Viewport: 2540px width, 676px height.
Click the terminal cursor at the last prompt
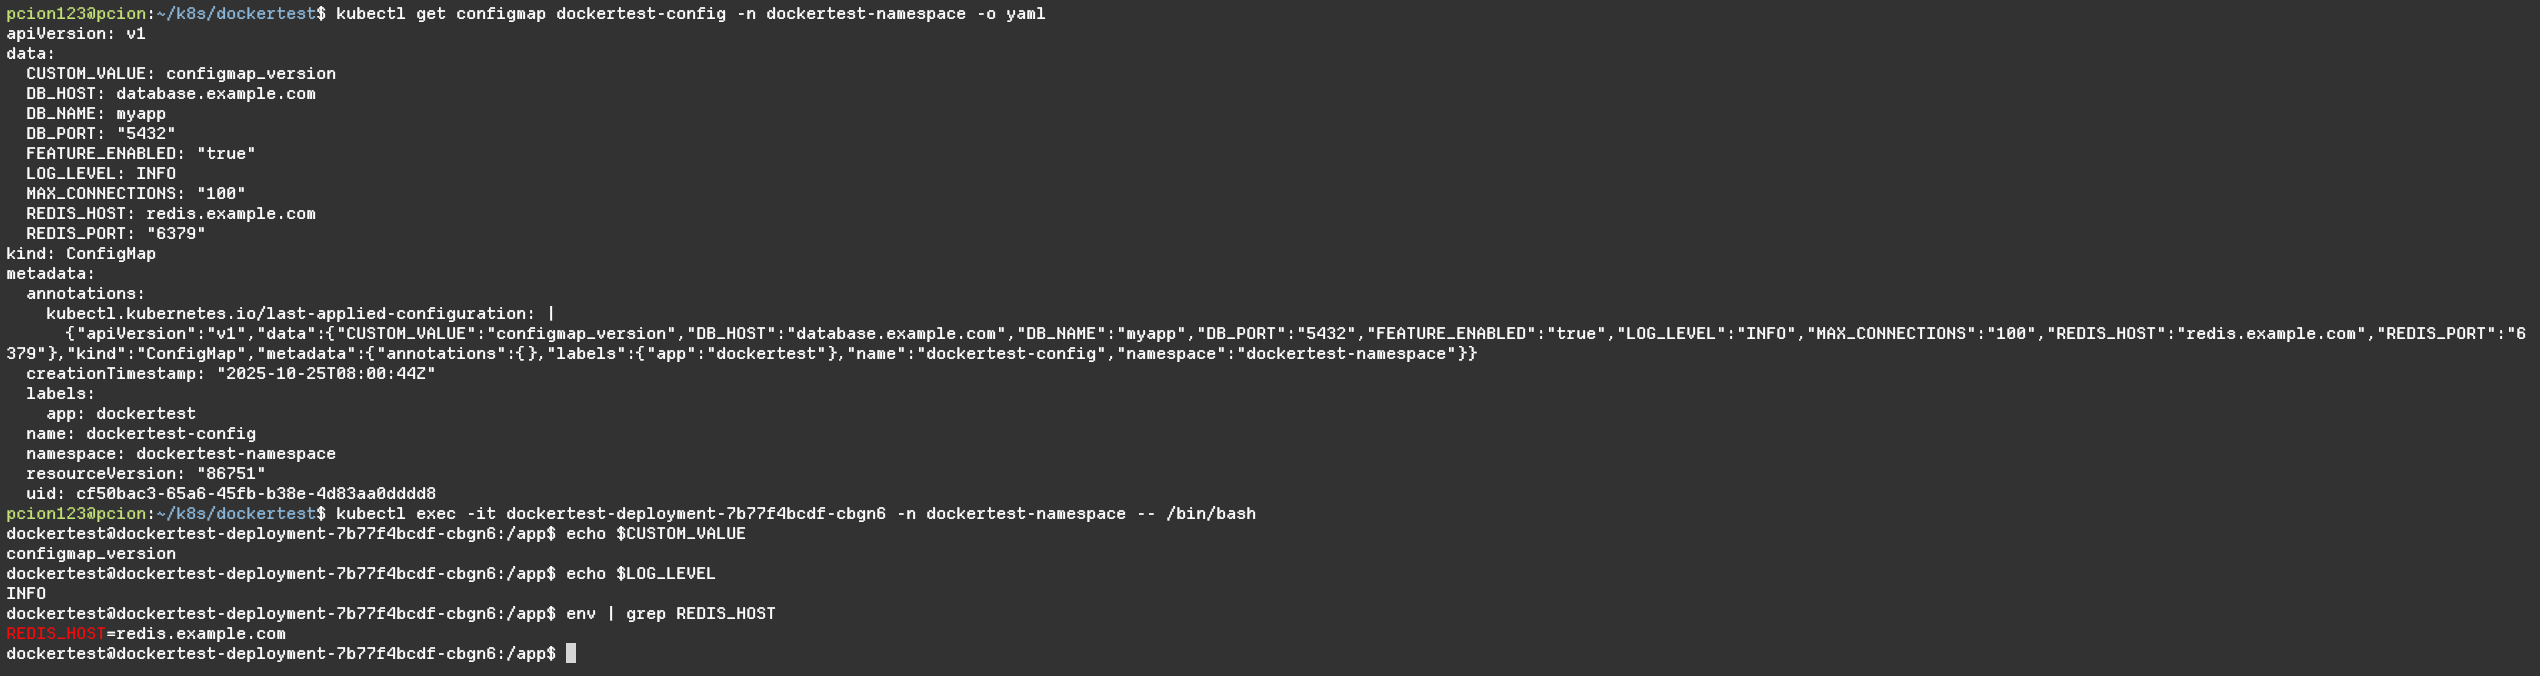tap(571, 654)
